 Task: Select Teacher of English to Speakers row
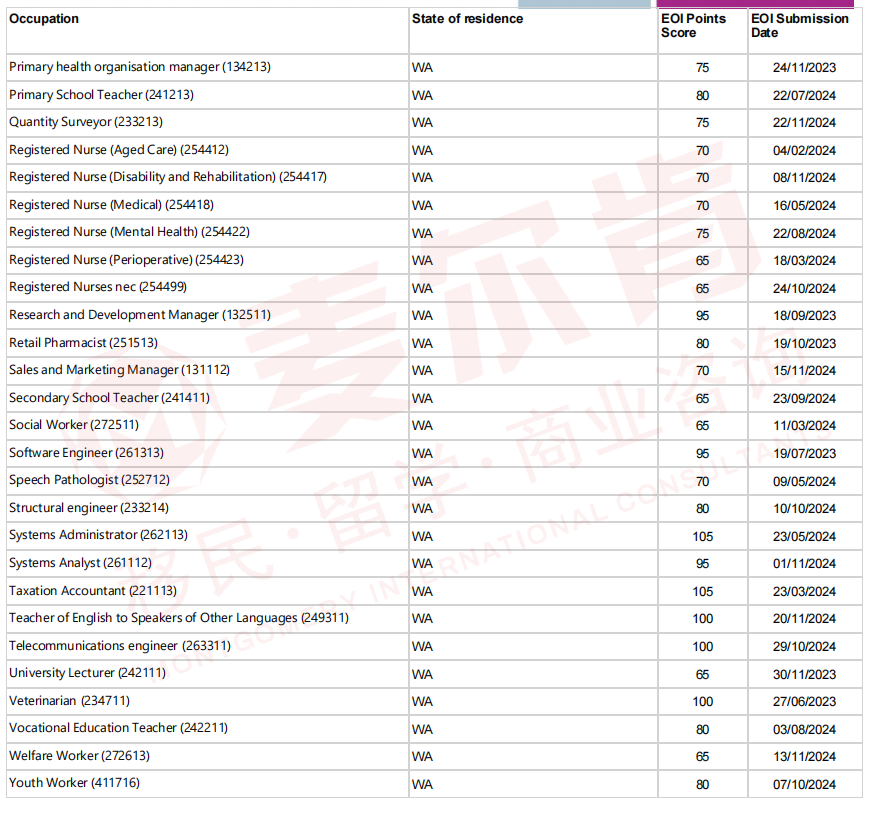click(434, 619)
